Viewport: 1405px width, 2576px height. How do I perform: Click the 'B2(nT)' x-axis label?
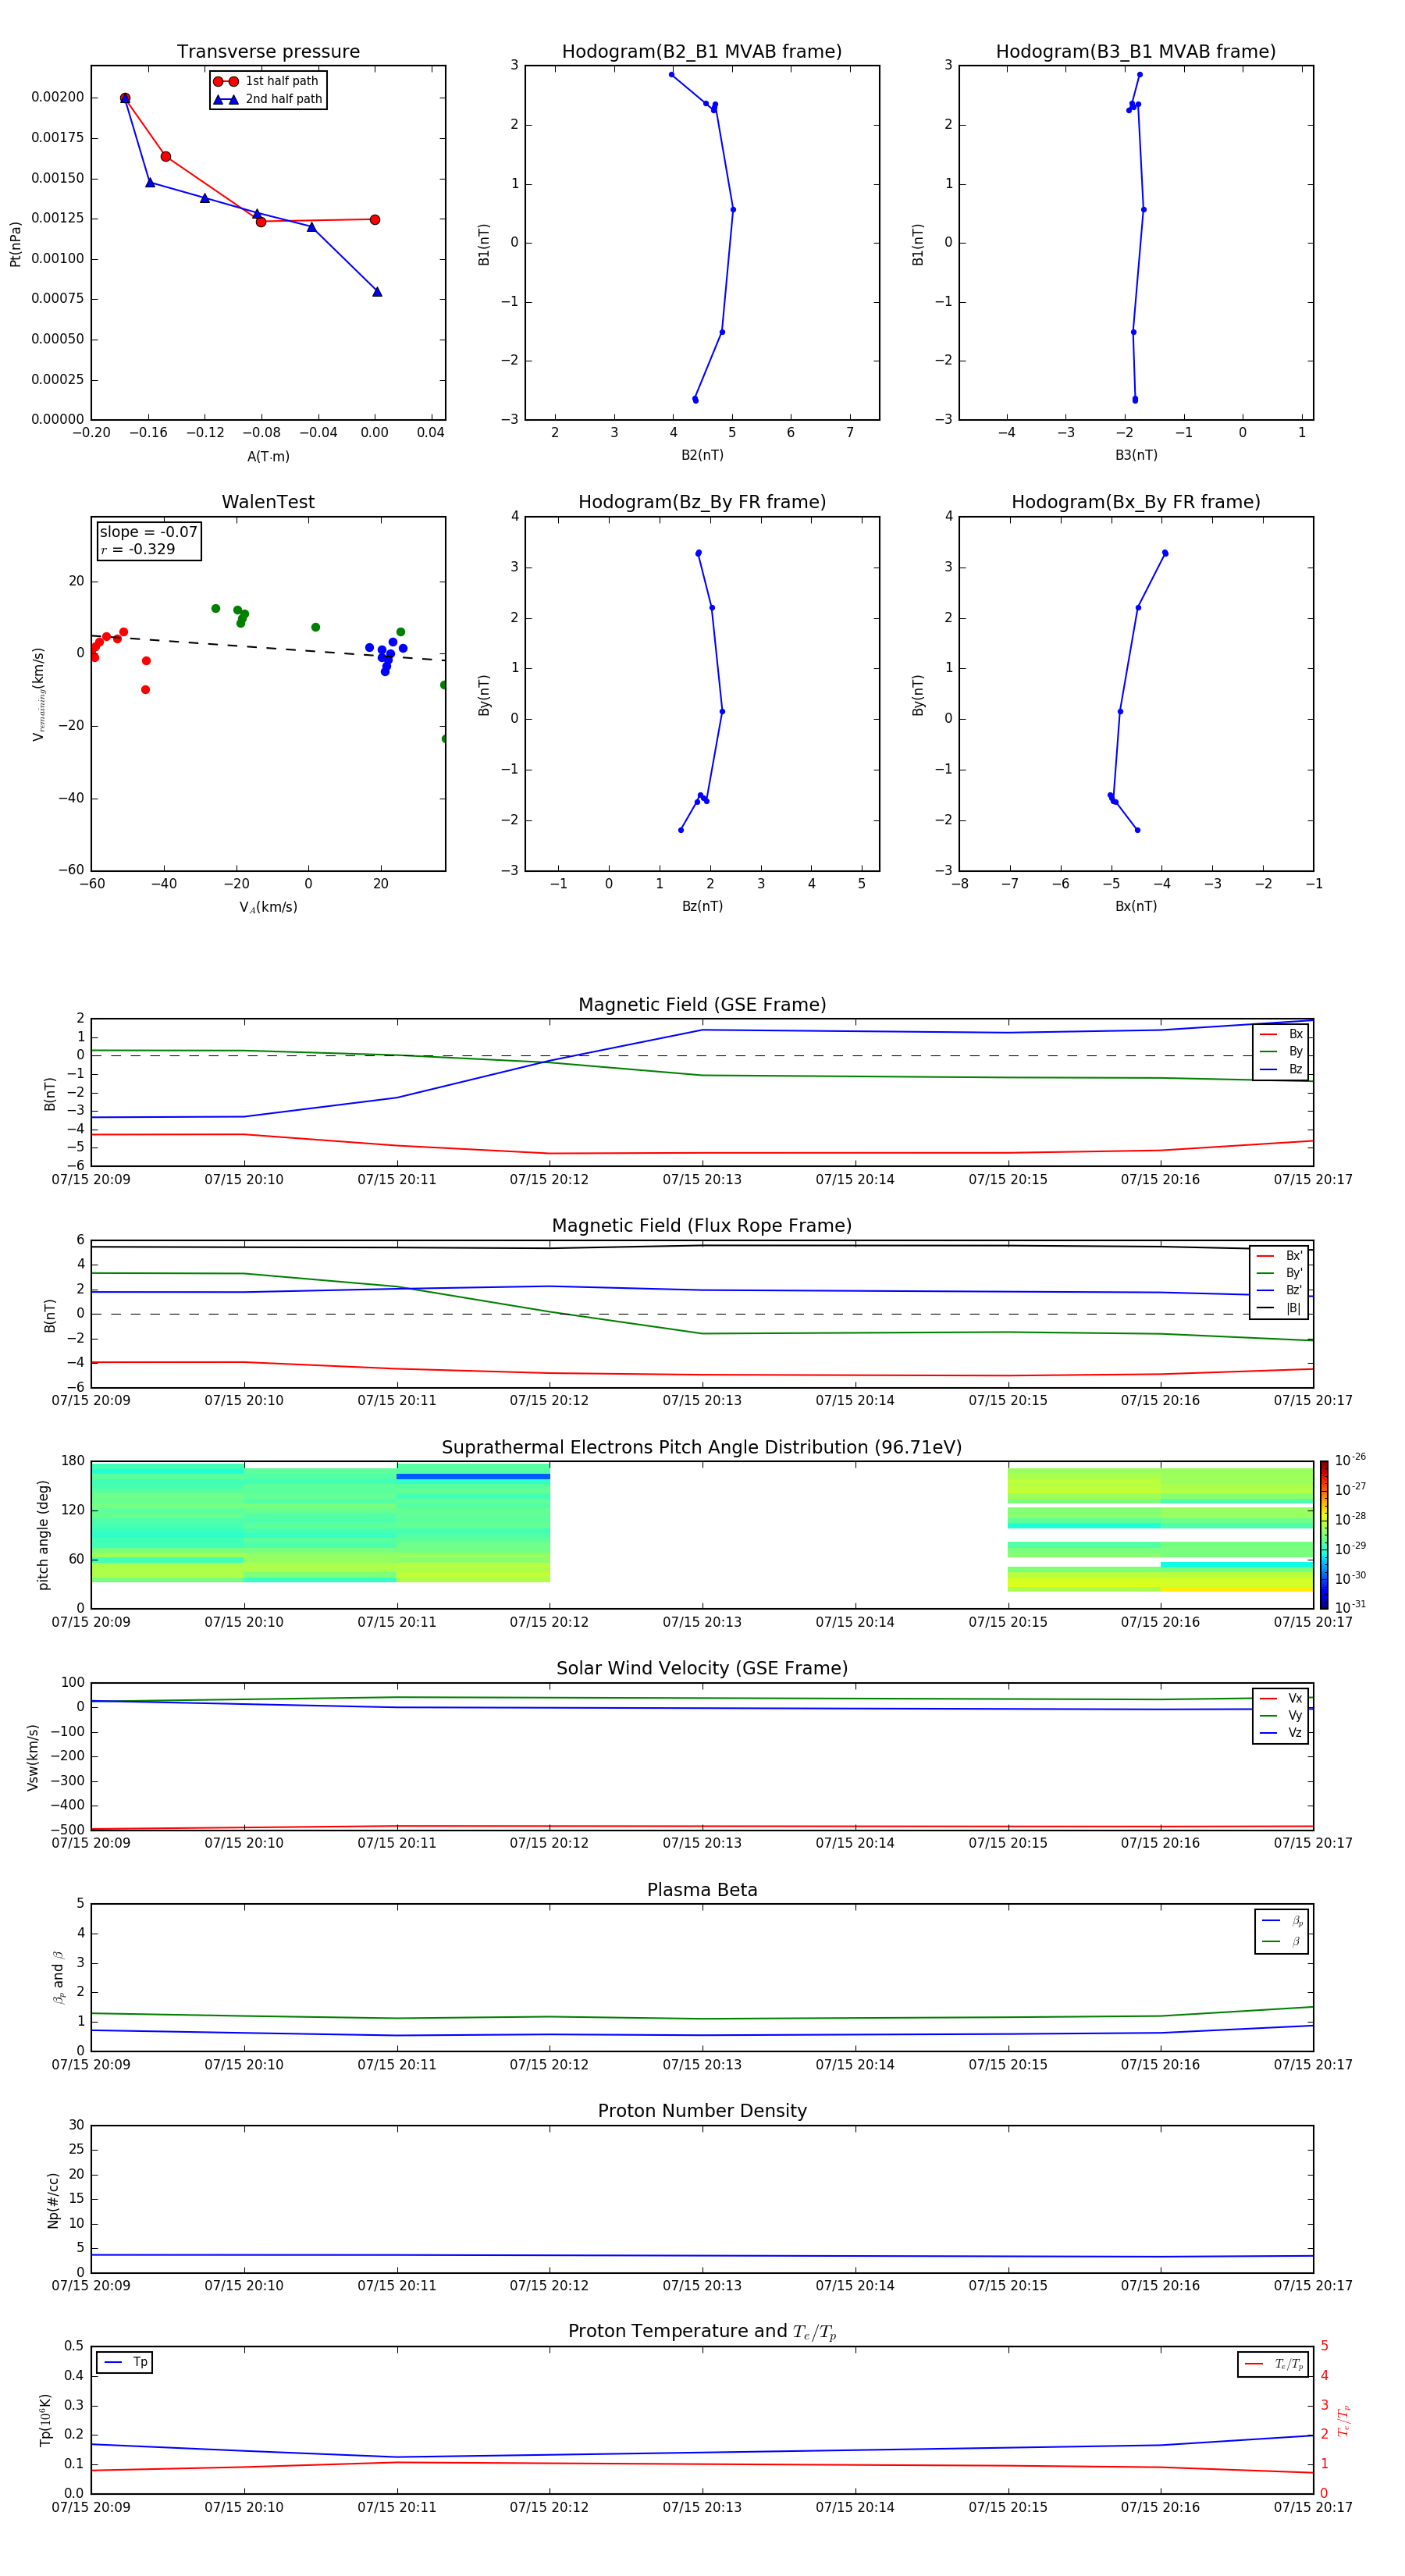[702, 455]
